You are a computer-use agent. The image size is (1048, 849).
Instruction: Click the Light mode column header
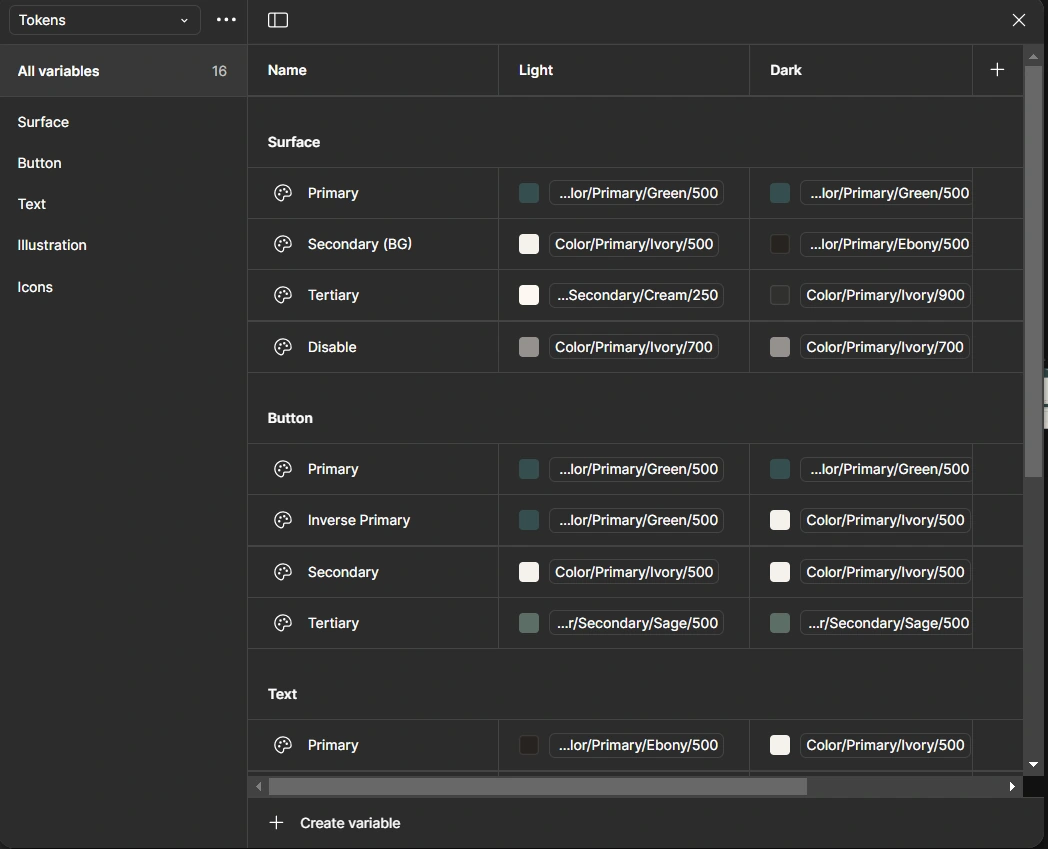(536, 70)
